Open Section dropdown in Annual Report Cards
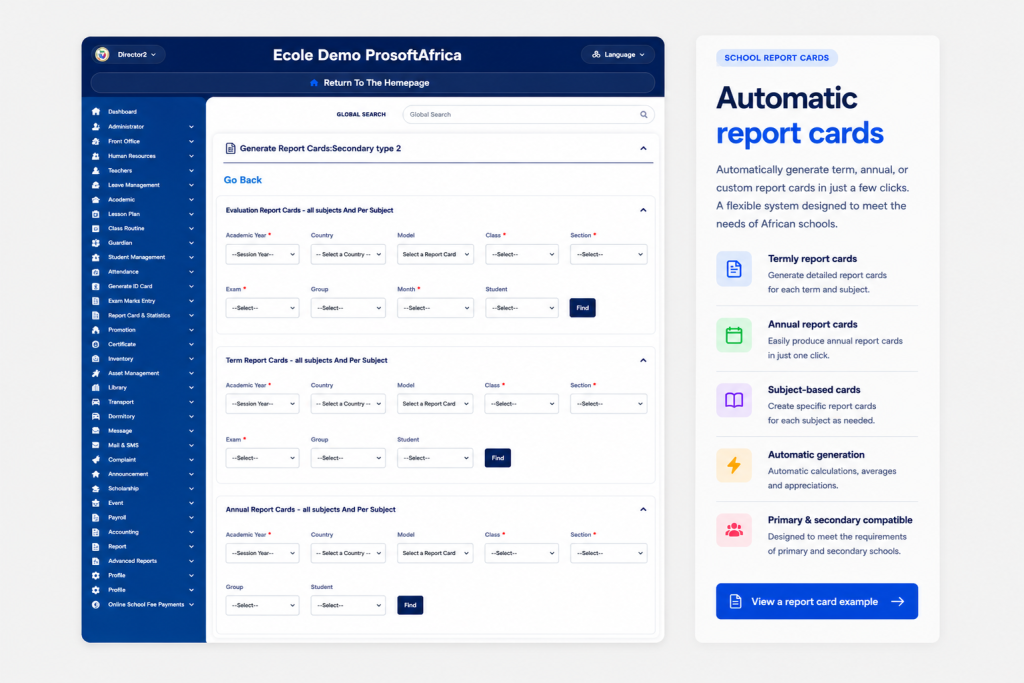Image resolution: width=1024 pixels, height=683 pixels. click(608, 553)
